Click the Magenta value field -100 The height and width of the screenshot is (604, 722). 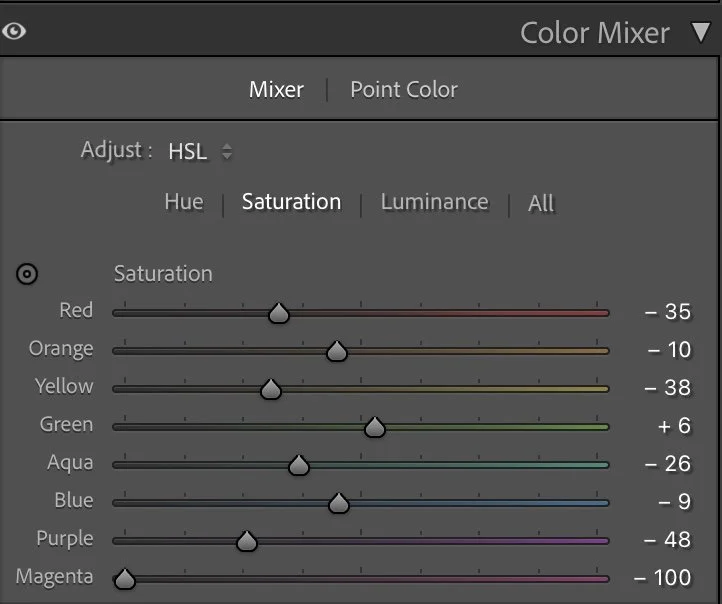pyautogui.click(x=663, y=578)
